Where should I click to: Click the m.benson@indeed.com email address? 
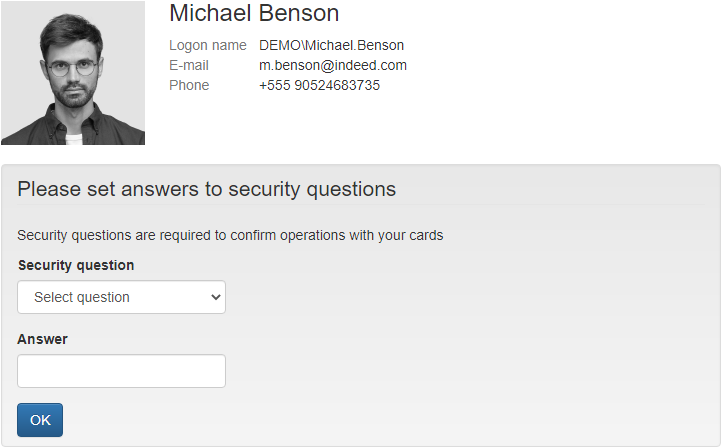(332, 65)
